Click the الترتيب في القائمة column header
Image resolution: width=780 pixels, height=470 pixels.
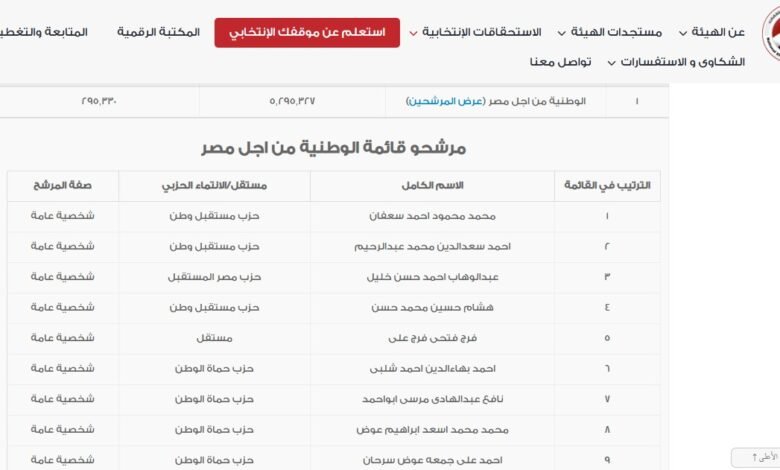click(x=607, y=186)
